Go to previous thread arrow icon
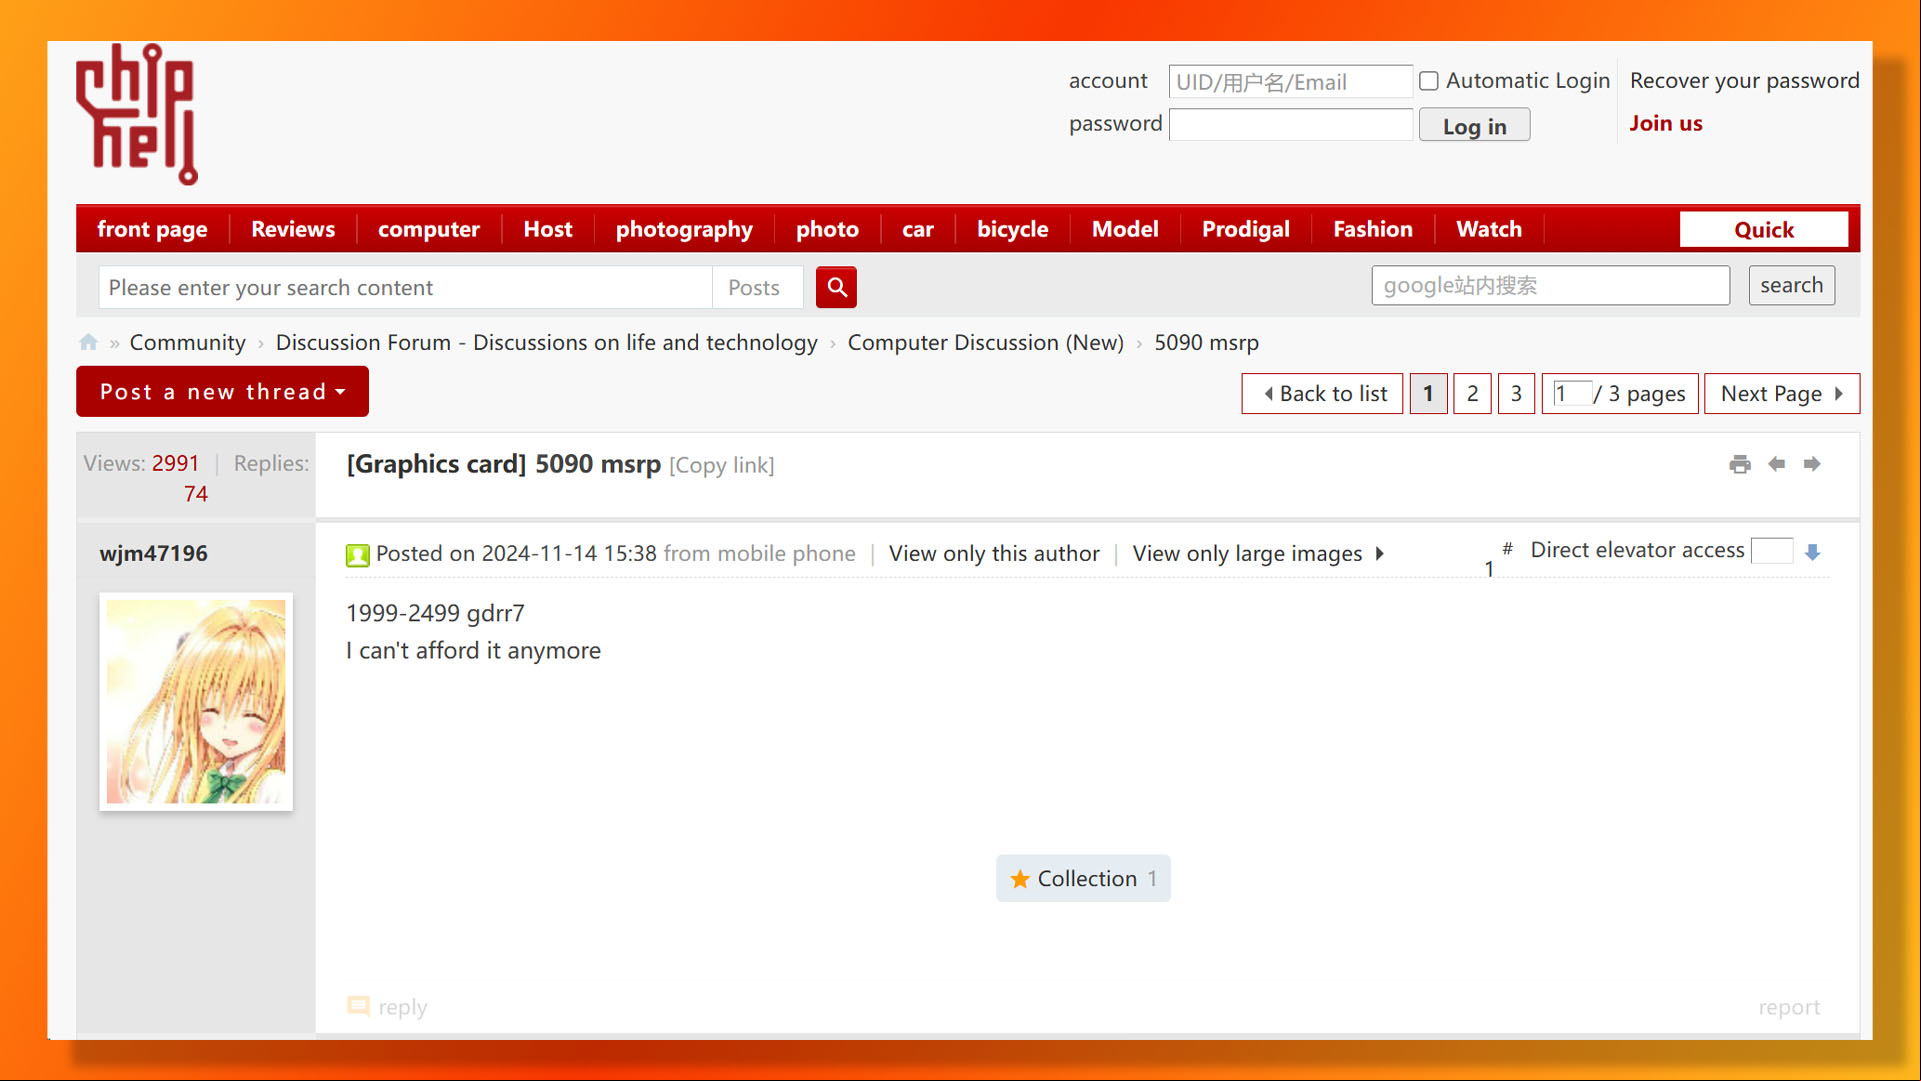The height and width of the screenshot is (1081, 1921). (1777, 464)
